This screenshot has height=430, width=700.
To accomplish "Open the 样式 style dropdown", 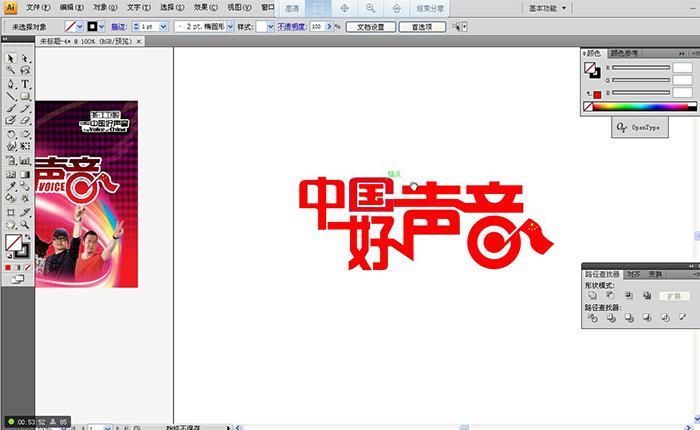I will 271,27.
